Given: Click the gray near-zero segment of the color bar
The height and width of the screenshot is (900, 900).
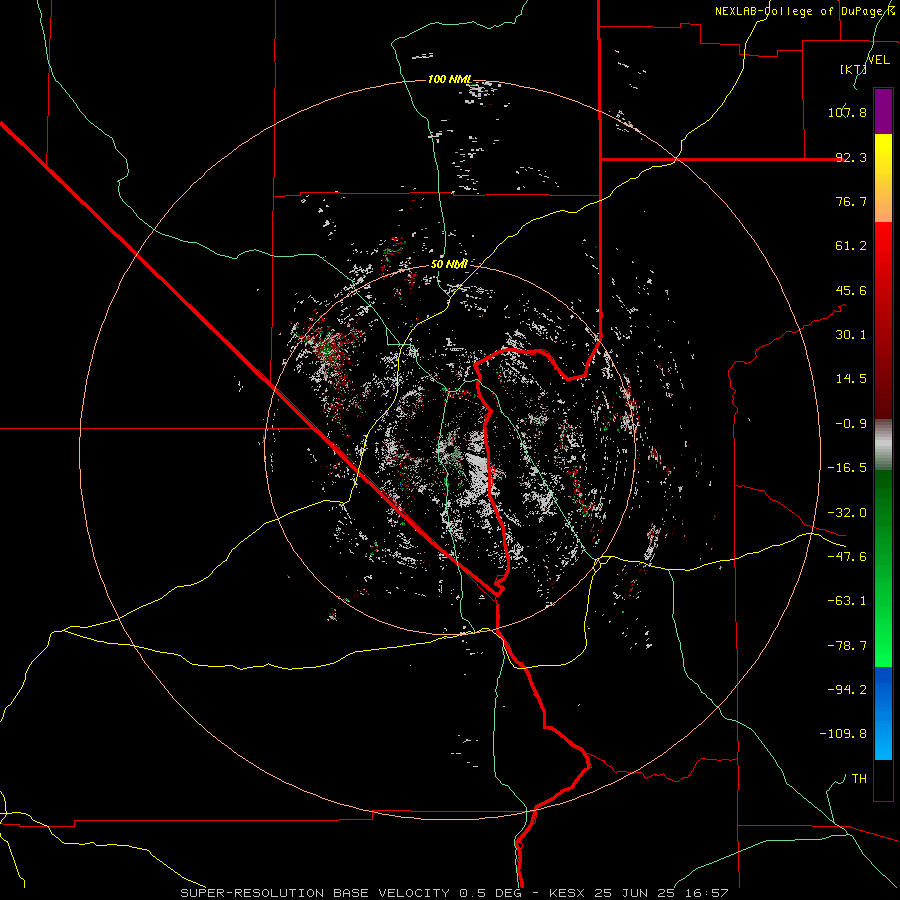Looking at the screenshot, I should [x=883, y=445].
